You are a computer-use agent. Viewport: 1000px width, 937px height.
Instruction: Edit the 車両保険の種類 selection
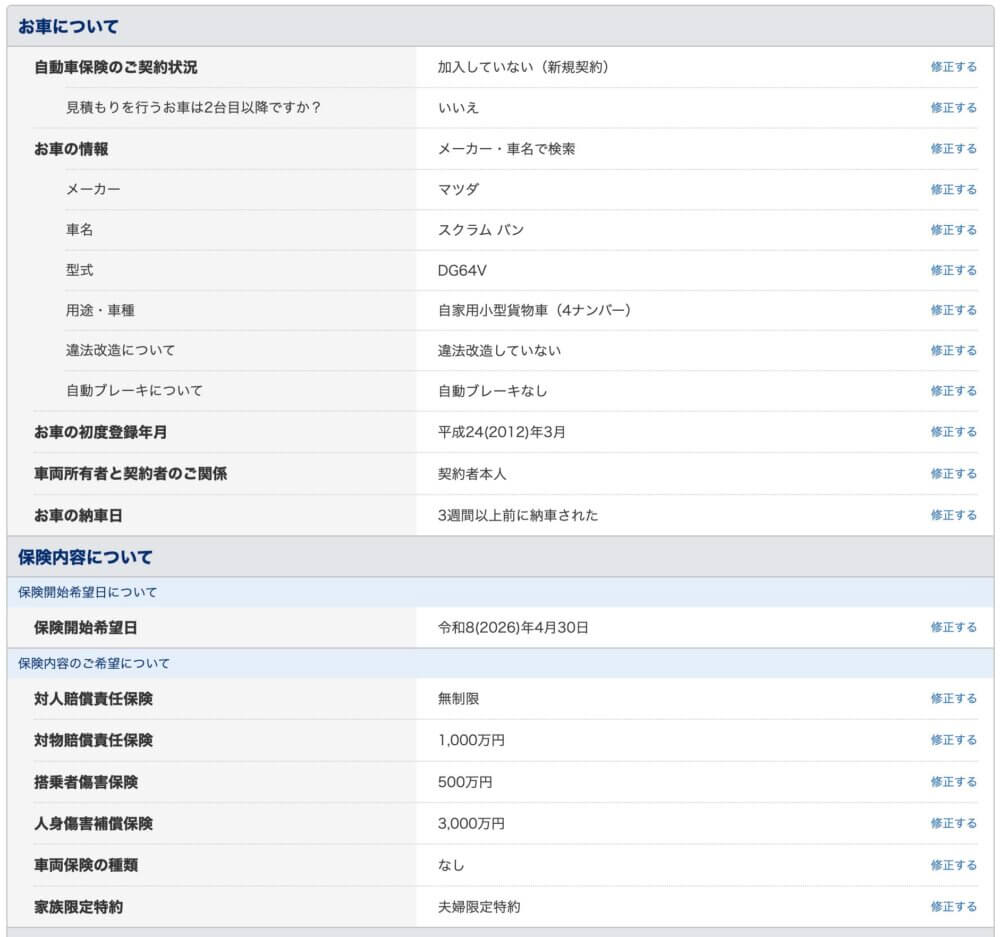(953, 865)
